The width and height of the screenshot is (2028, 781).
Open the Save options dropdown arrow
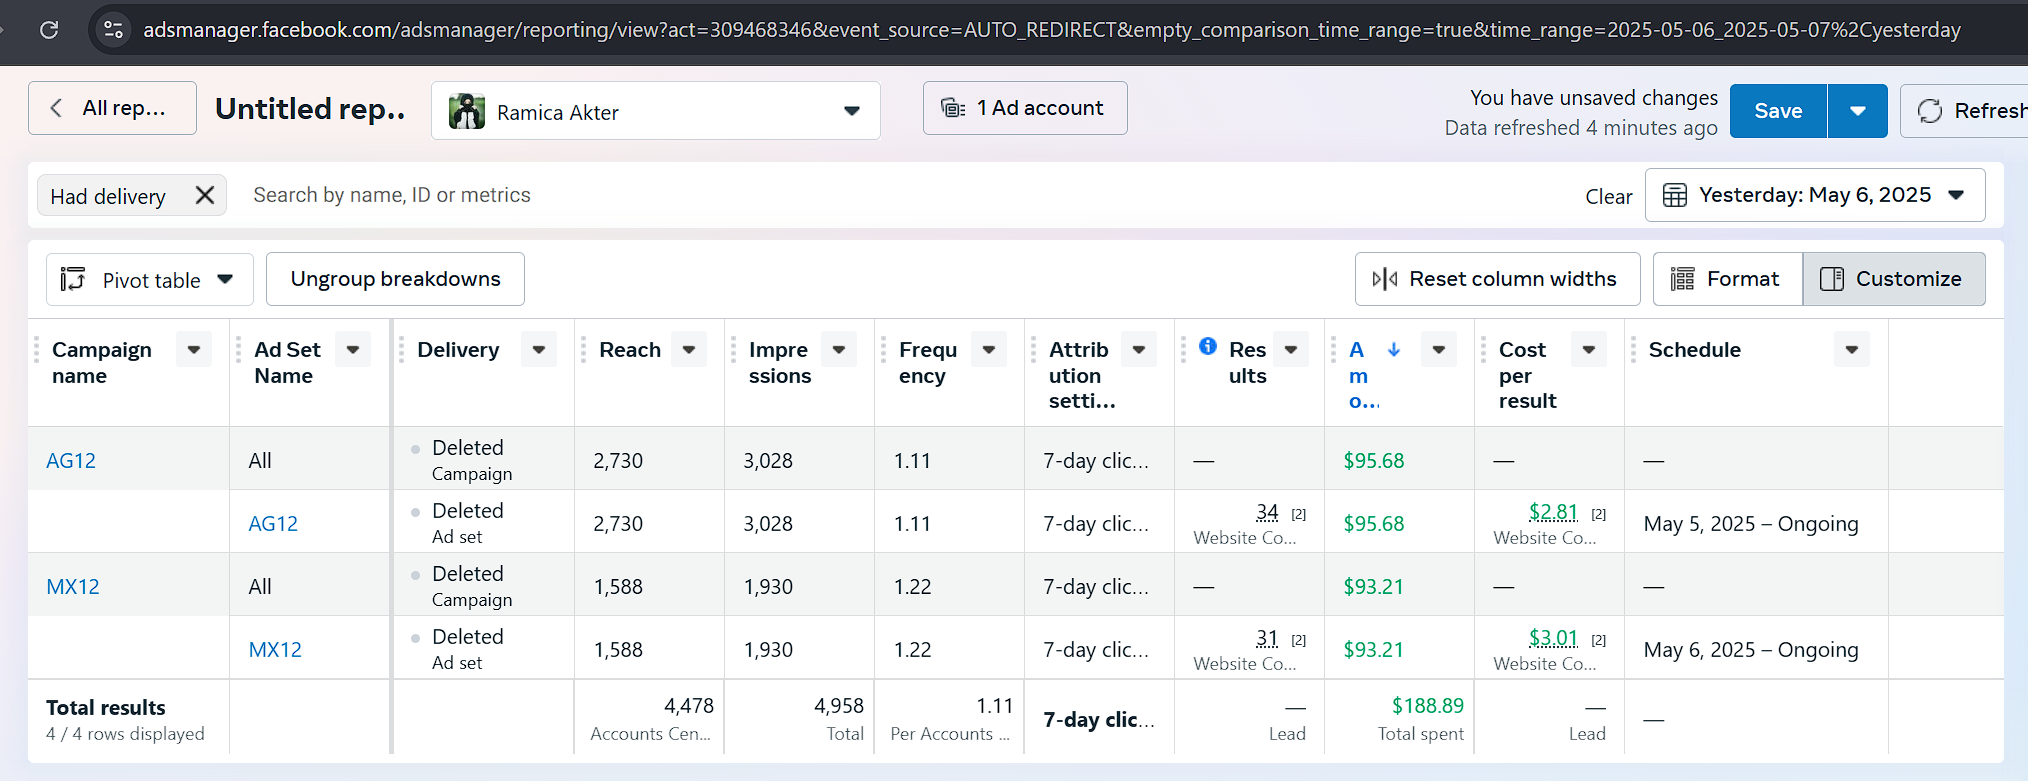[1857, 111]
